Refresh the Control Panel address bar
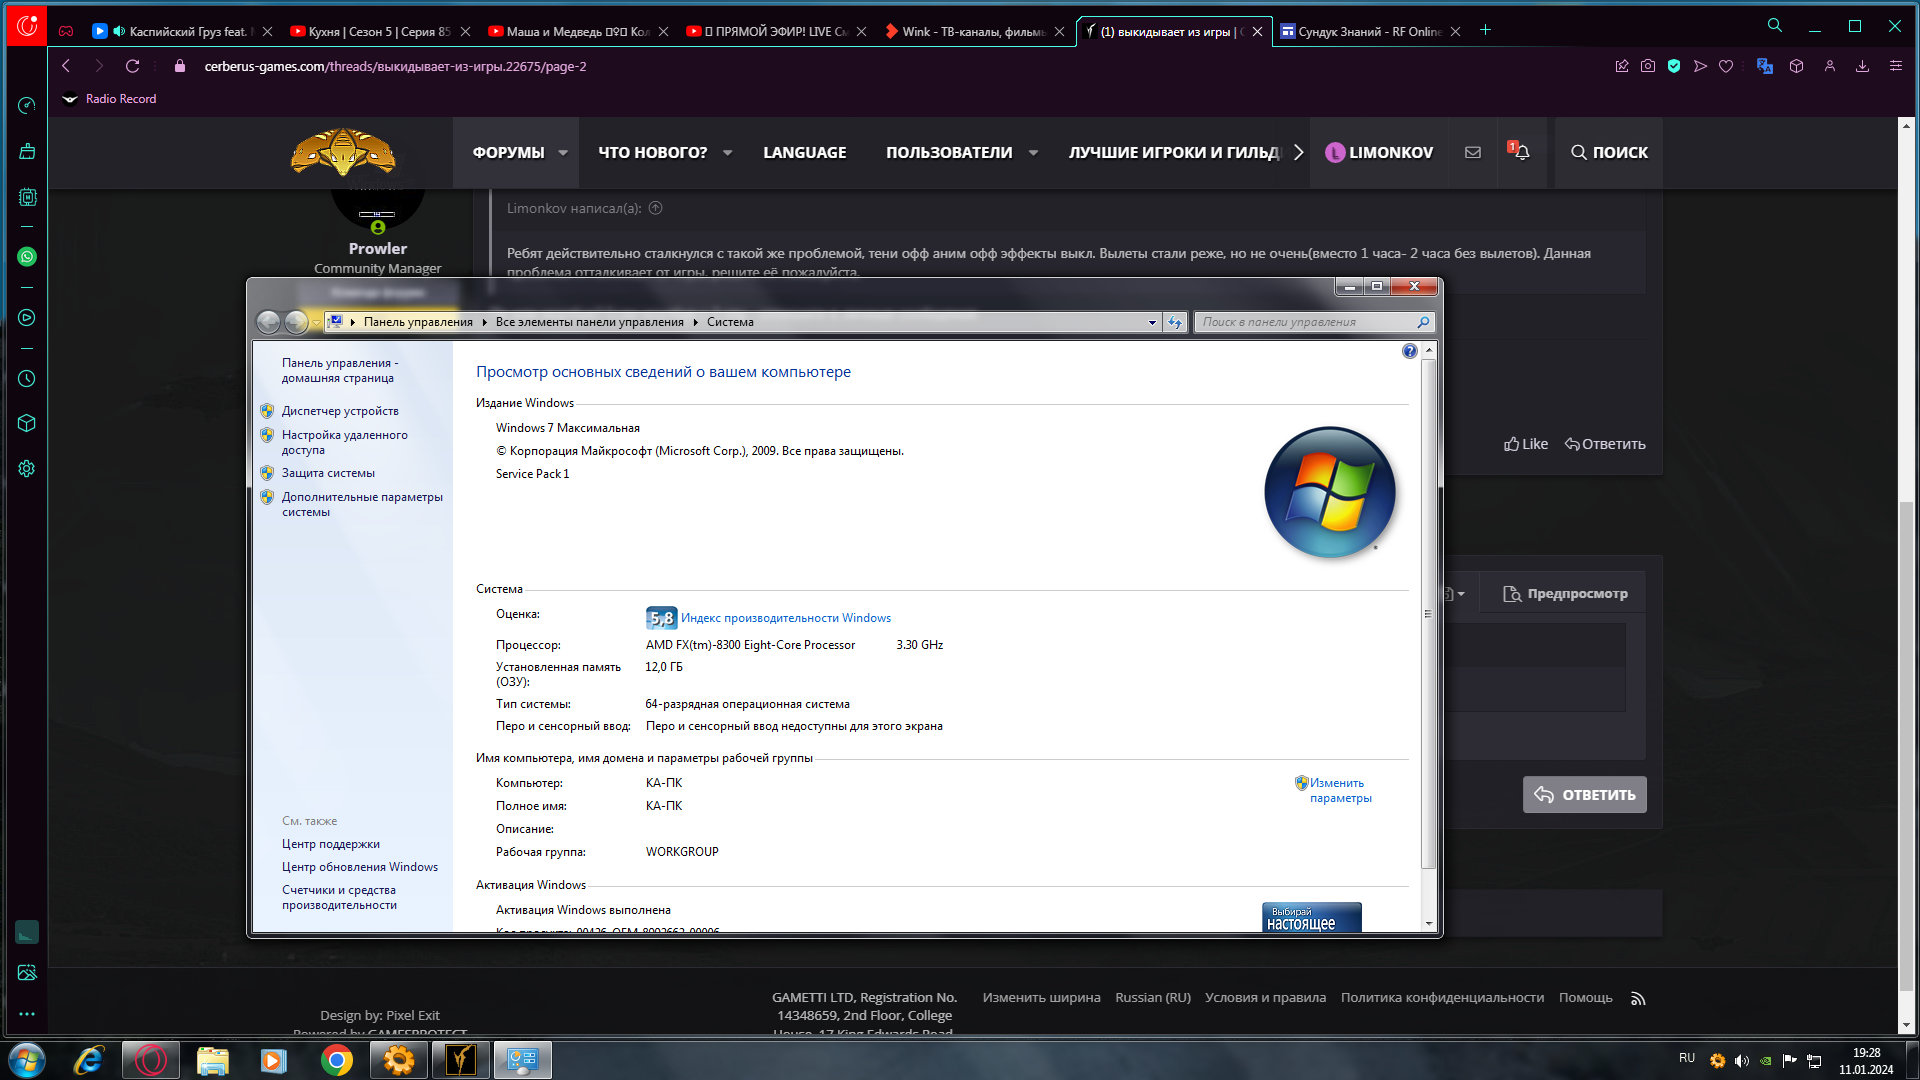The width and height of the screenshot is (1920, 1080). coord(1175,322)
